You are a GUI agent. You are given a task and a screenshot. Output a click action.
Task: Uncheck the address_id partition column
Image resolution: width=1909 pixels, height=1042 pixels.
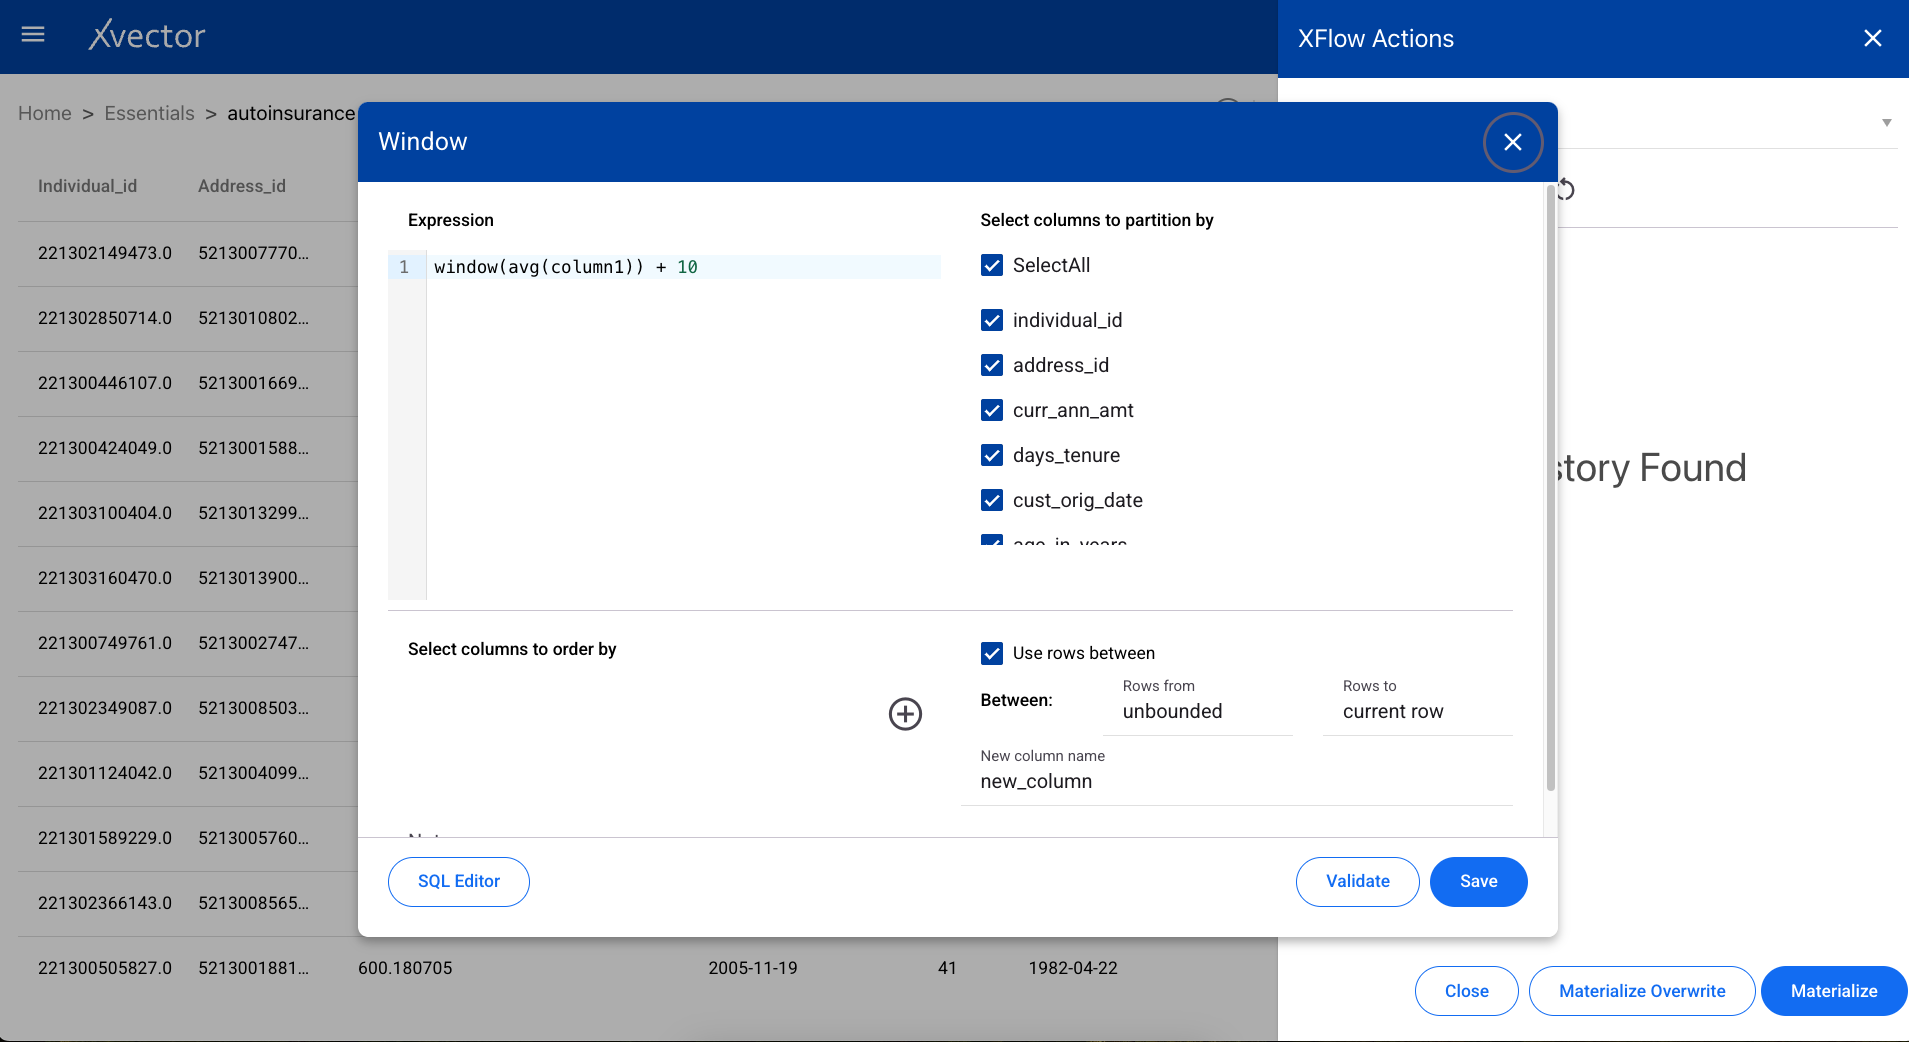coord(992,365)
